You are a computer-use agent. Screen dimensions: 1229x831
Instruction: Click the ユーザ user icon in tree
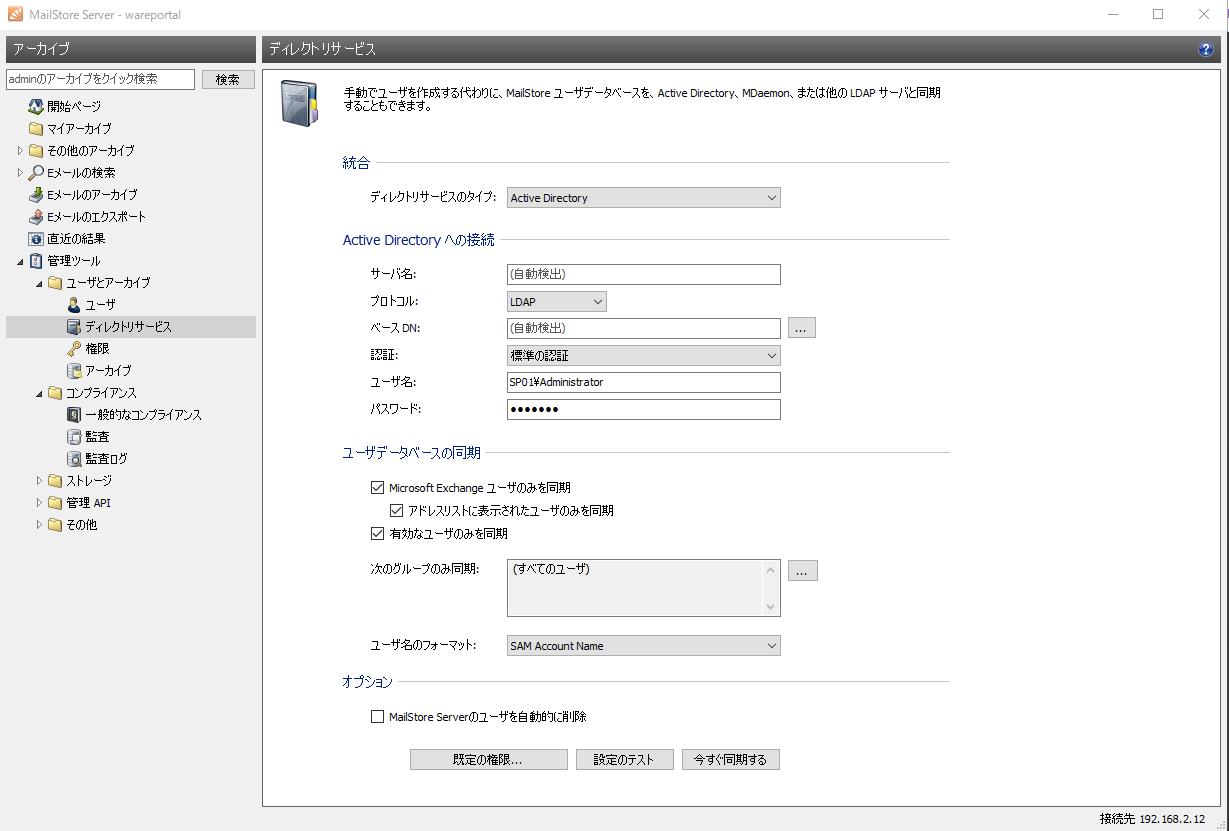click(74, 305)
